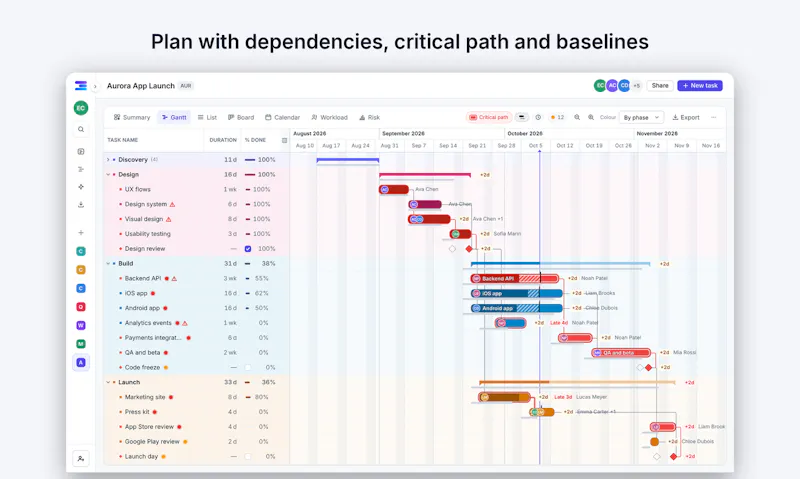The image size is (800, 479).
Task: Click the New task button
Action: pyautogui.click(x=700, y=86)
